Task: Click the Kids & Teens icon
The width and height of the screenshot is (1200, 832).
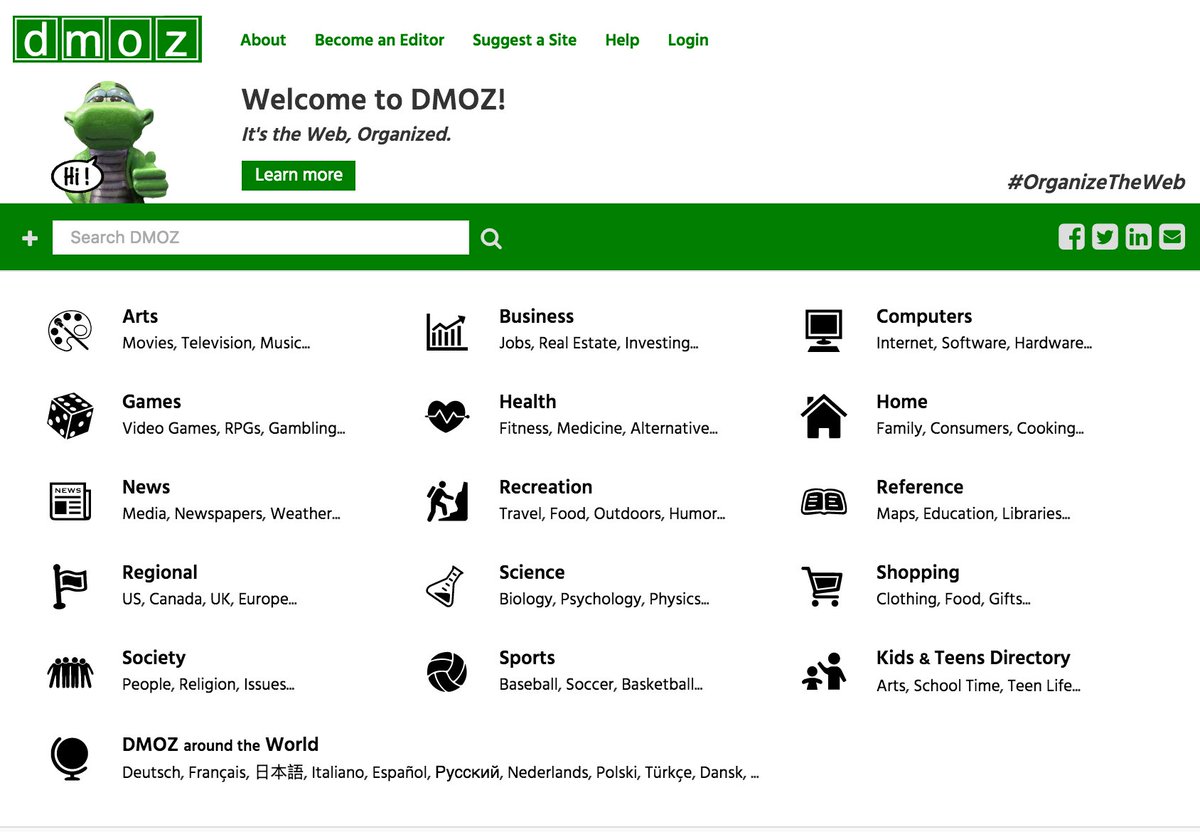Action: pos(824,672)
